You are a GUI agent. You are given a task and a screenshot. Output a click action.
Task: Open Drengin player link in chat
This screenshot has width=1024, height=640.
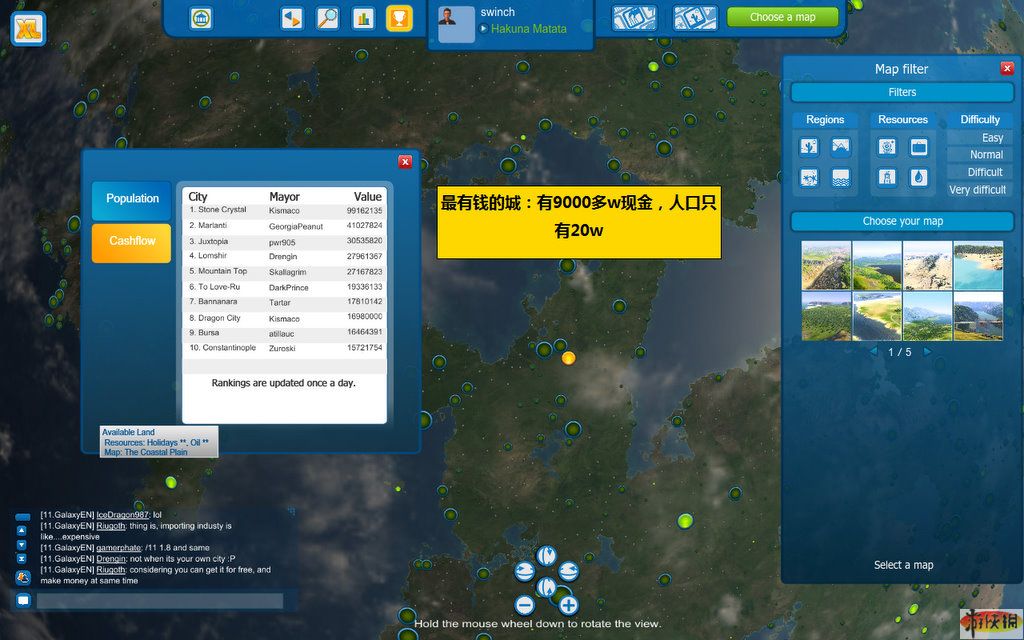click(111, 559)
